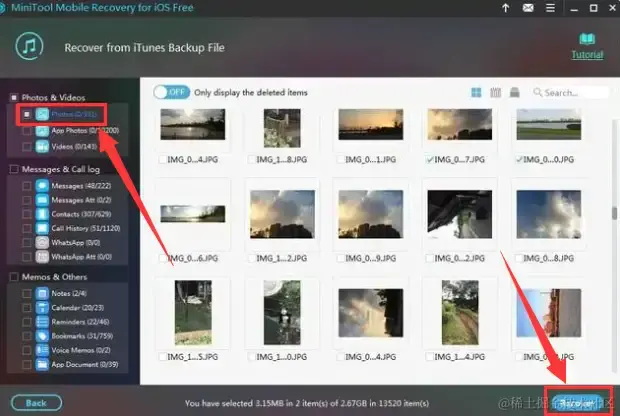620x416 pixels.
Task: Click the Voice Memos category icon
Action: (42, 350)
